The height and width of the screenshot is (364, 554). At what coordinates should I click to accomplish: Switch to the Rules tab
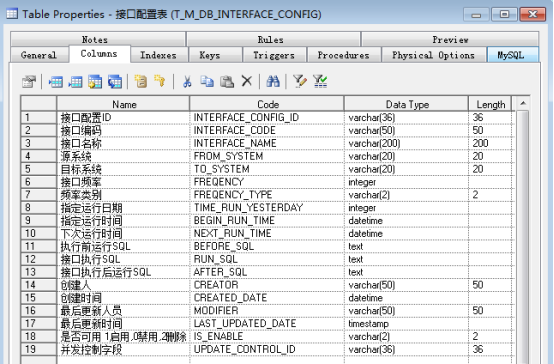(273, 39)
